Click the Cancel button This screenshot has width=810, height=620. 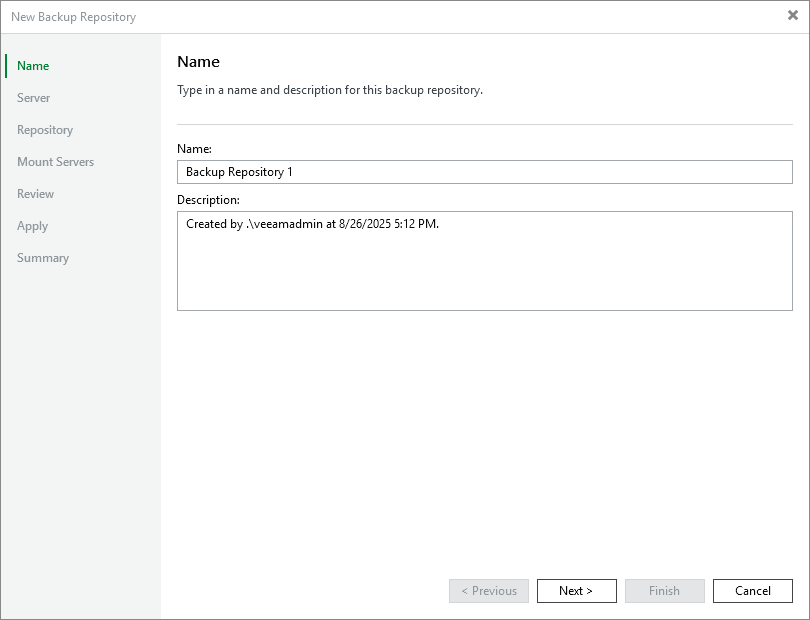752,591
